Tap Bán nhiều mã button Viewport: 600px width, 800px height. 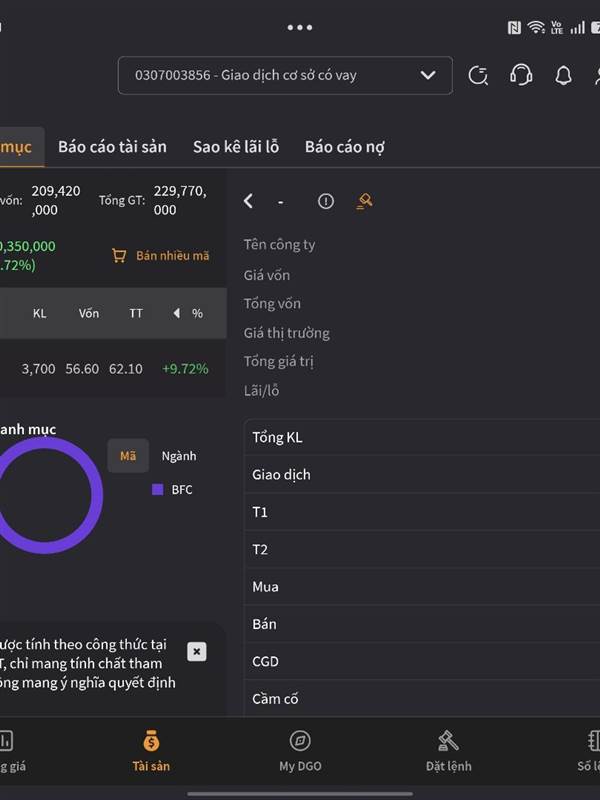(161, 255)
